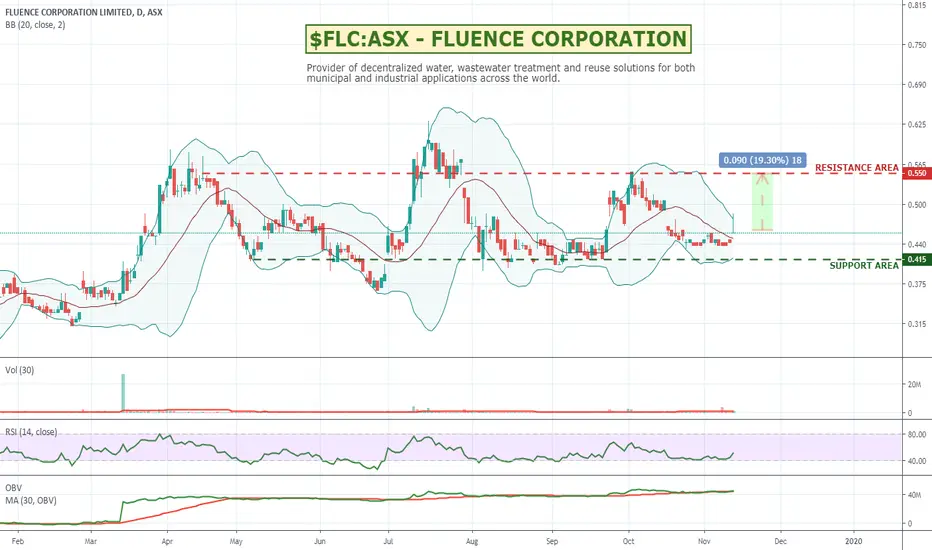This screenshot has width=932, height=550.
Task: Select the Vol (30) indicator label
Action: (20, 370)
